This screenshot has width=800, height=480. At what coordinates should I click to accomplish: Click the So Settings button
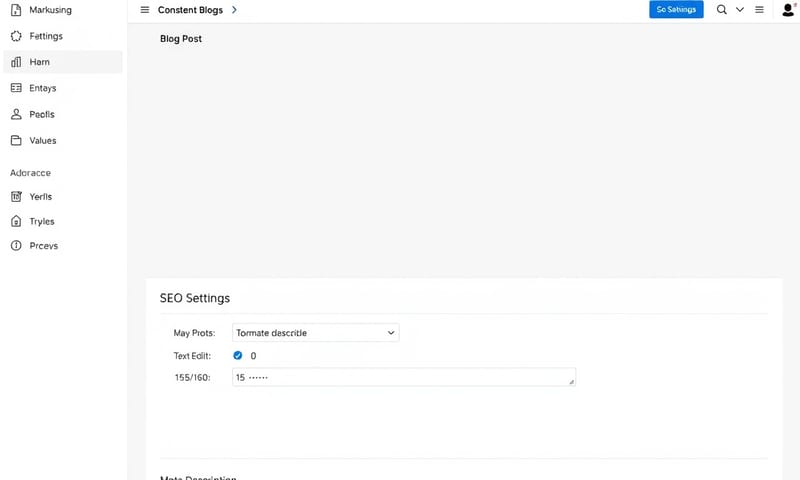(x=676, y=10)
